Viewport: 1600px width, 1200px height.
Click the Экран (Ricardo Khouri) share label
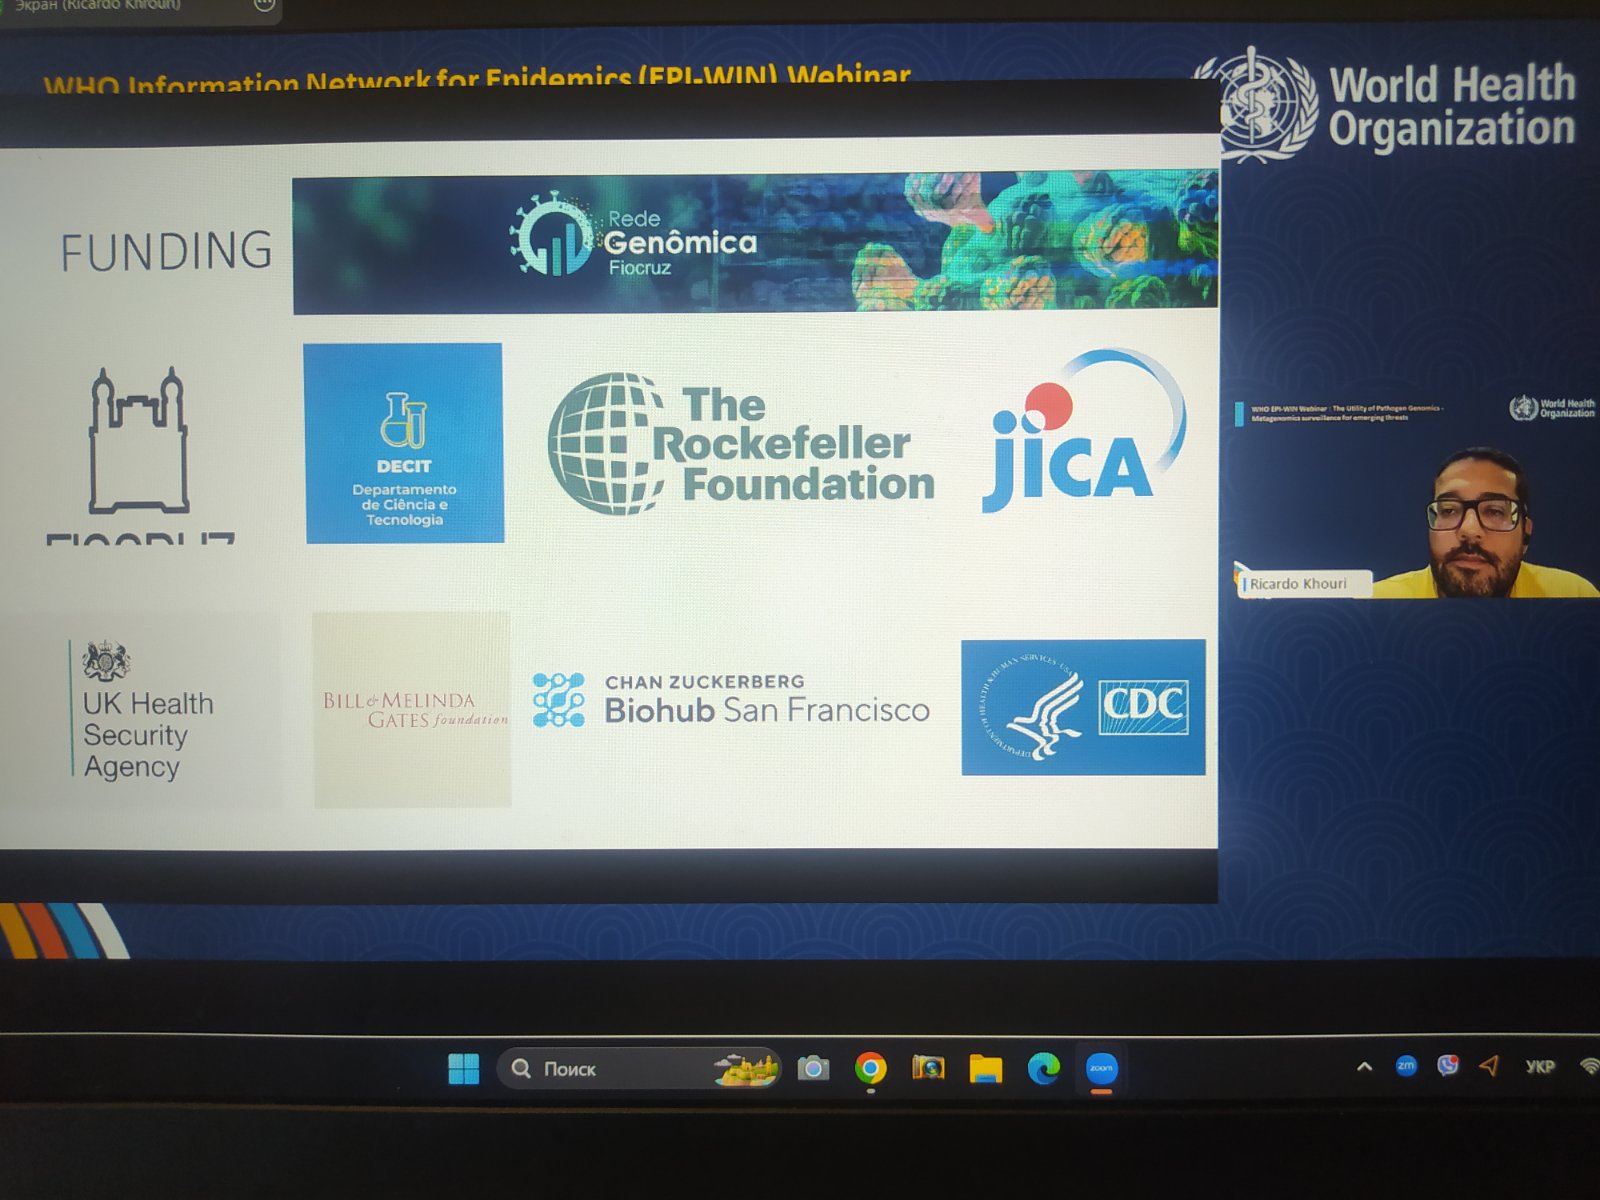(98, 6)
